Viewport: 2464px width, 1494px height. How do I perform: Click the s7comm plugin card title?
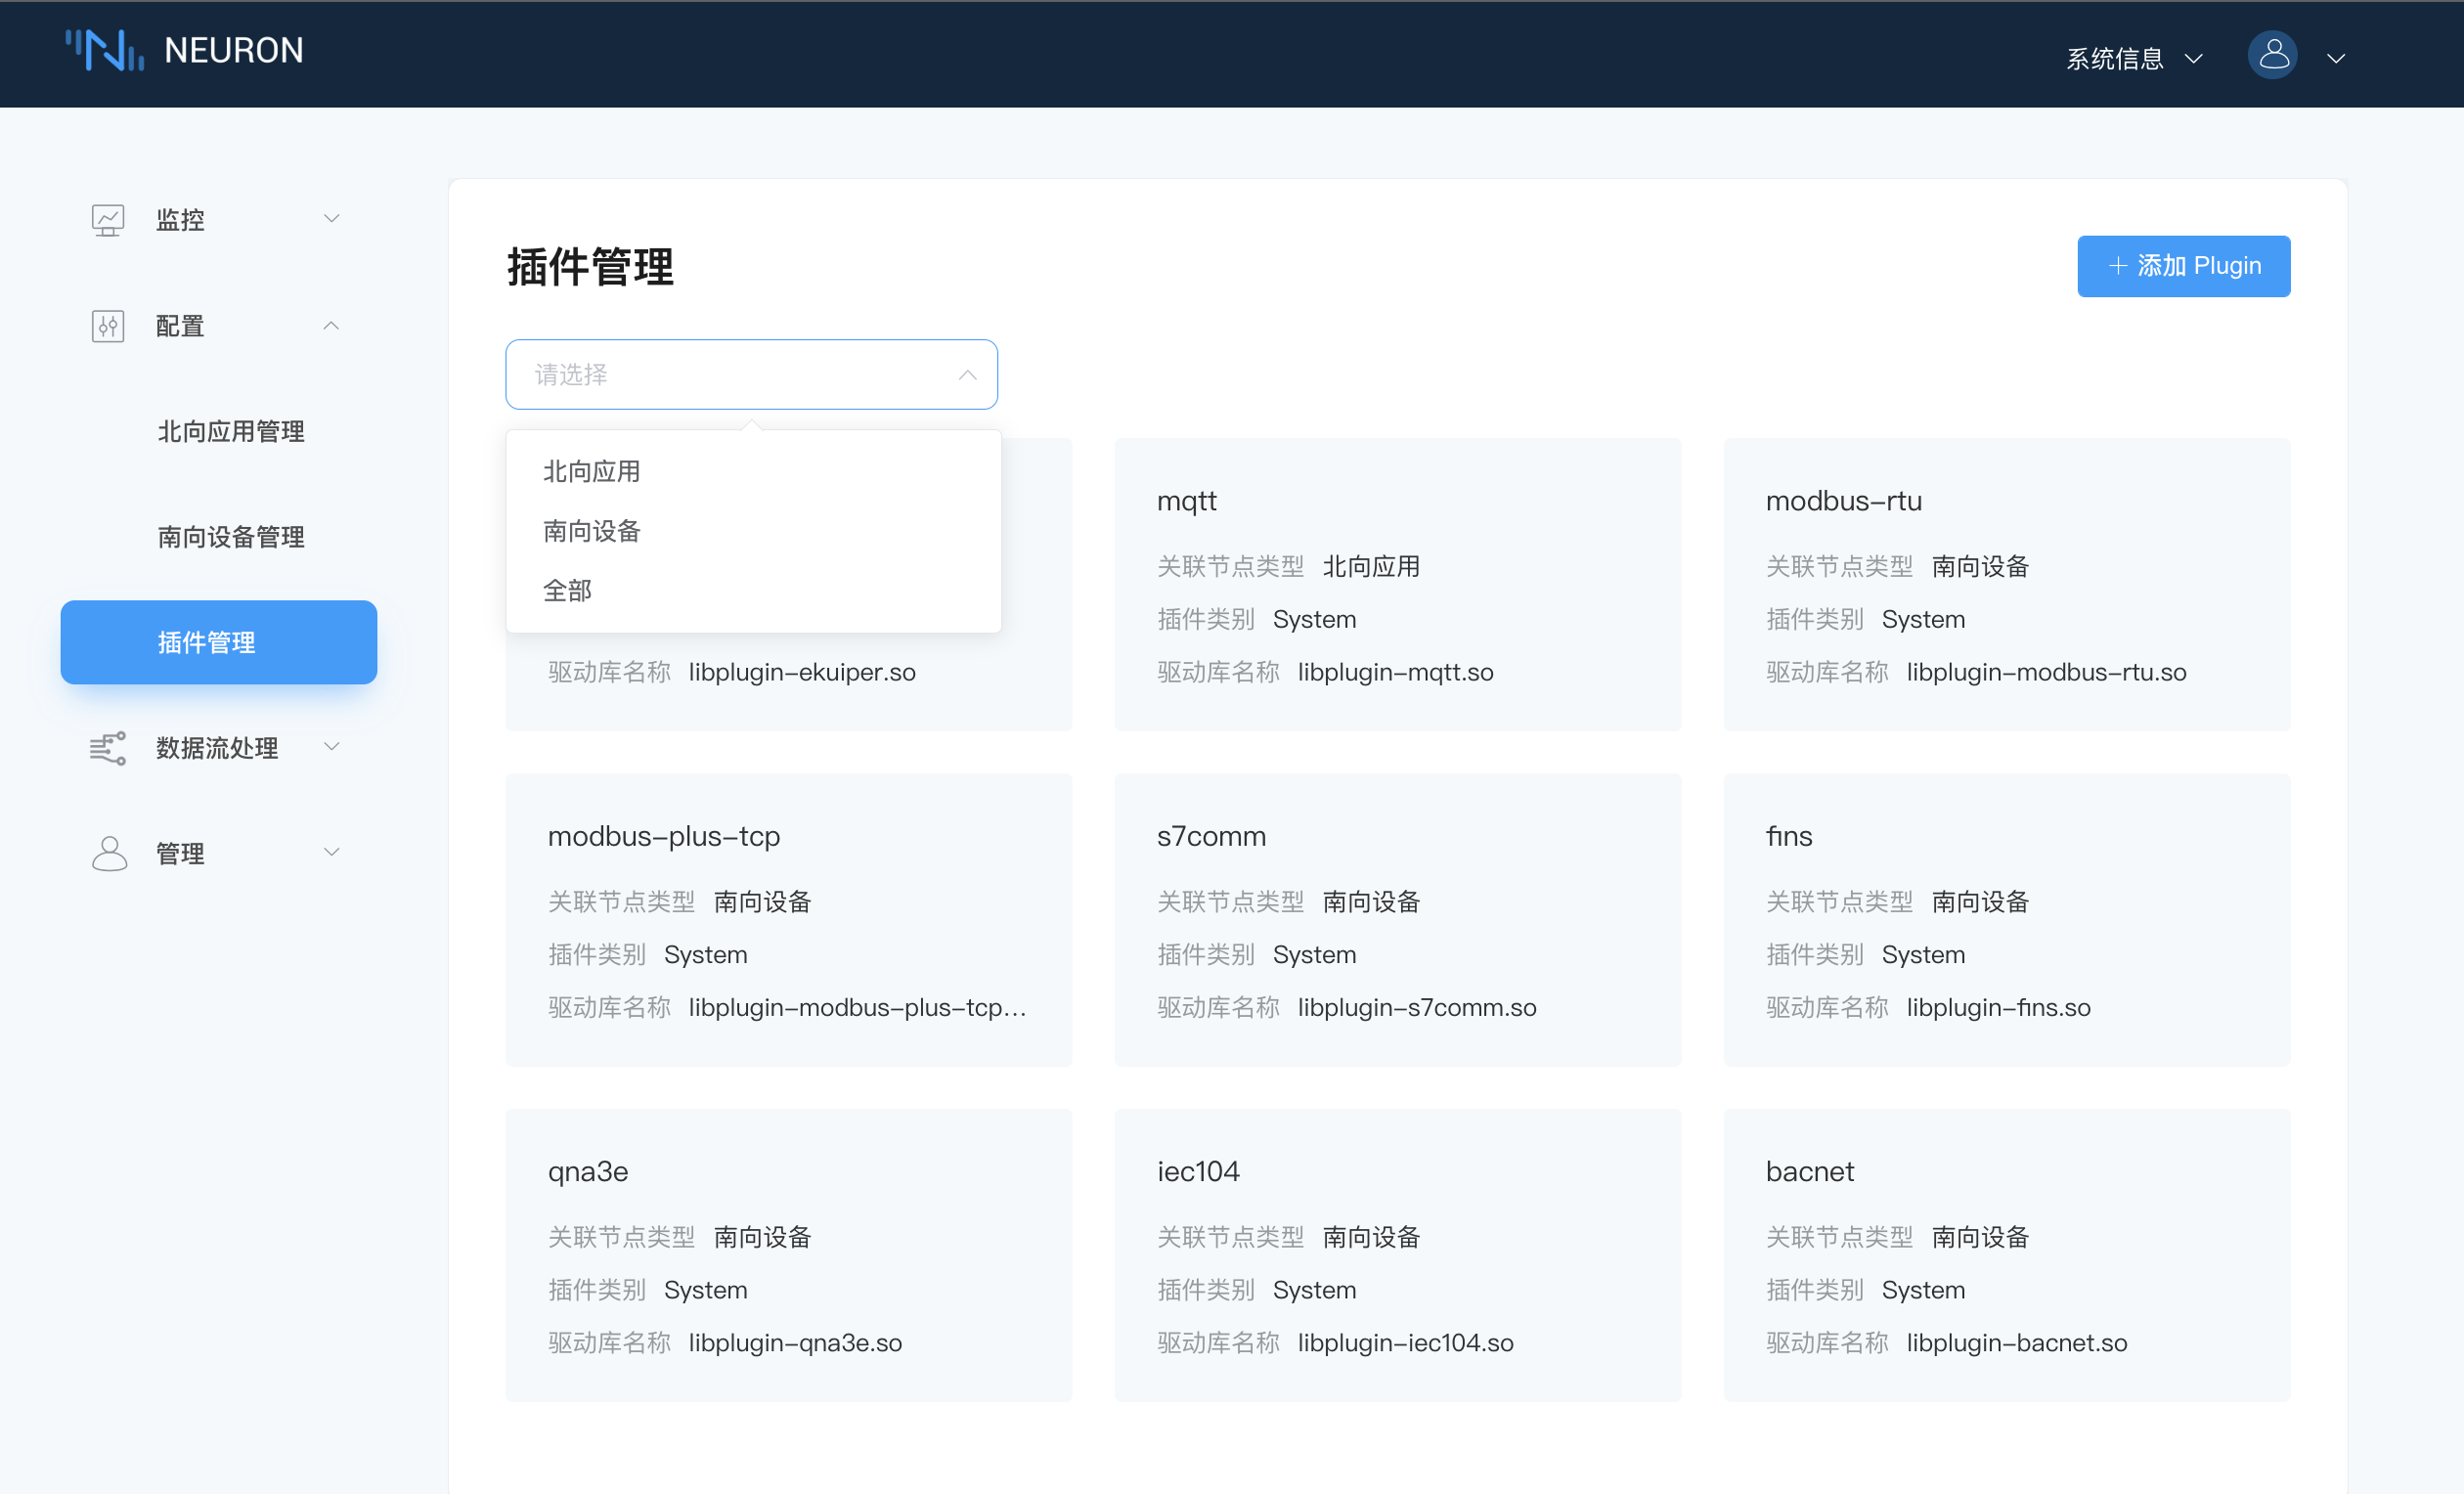pyautogui.click(x=1211, y=836)
